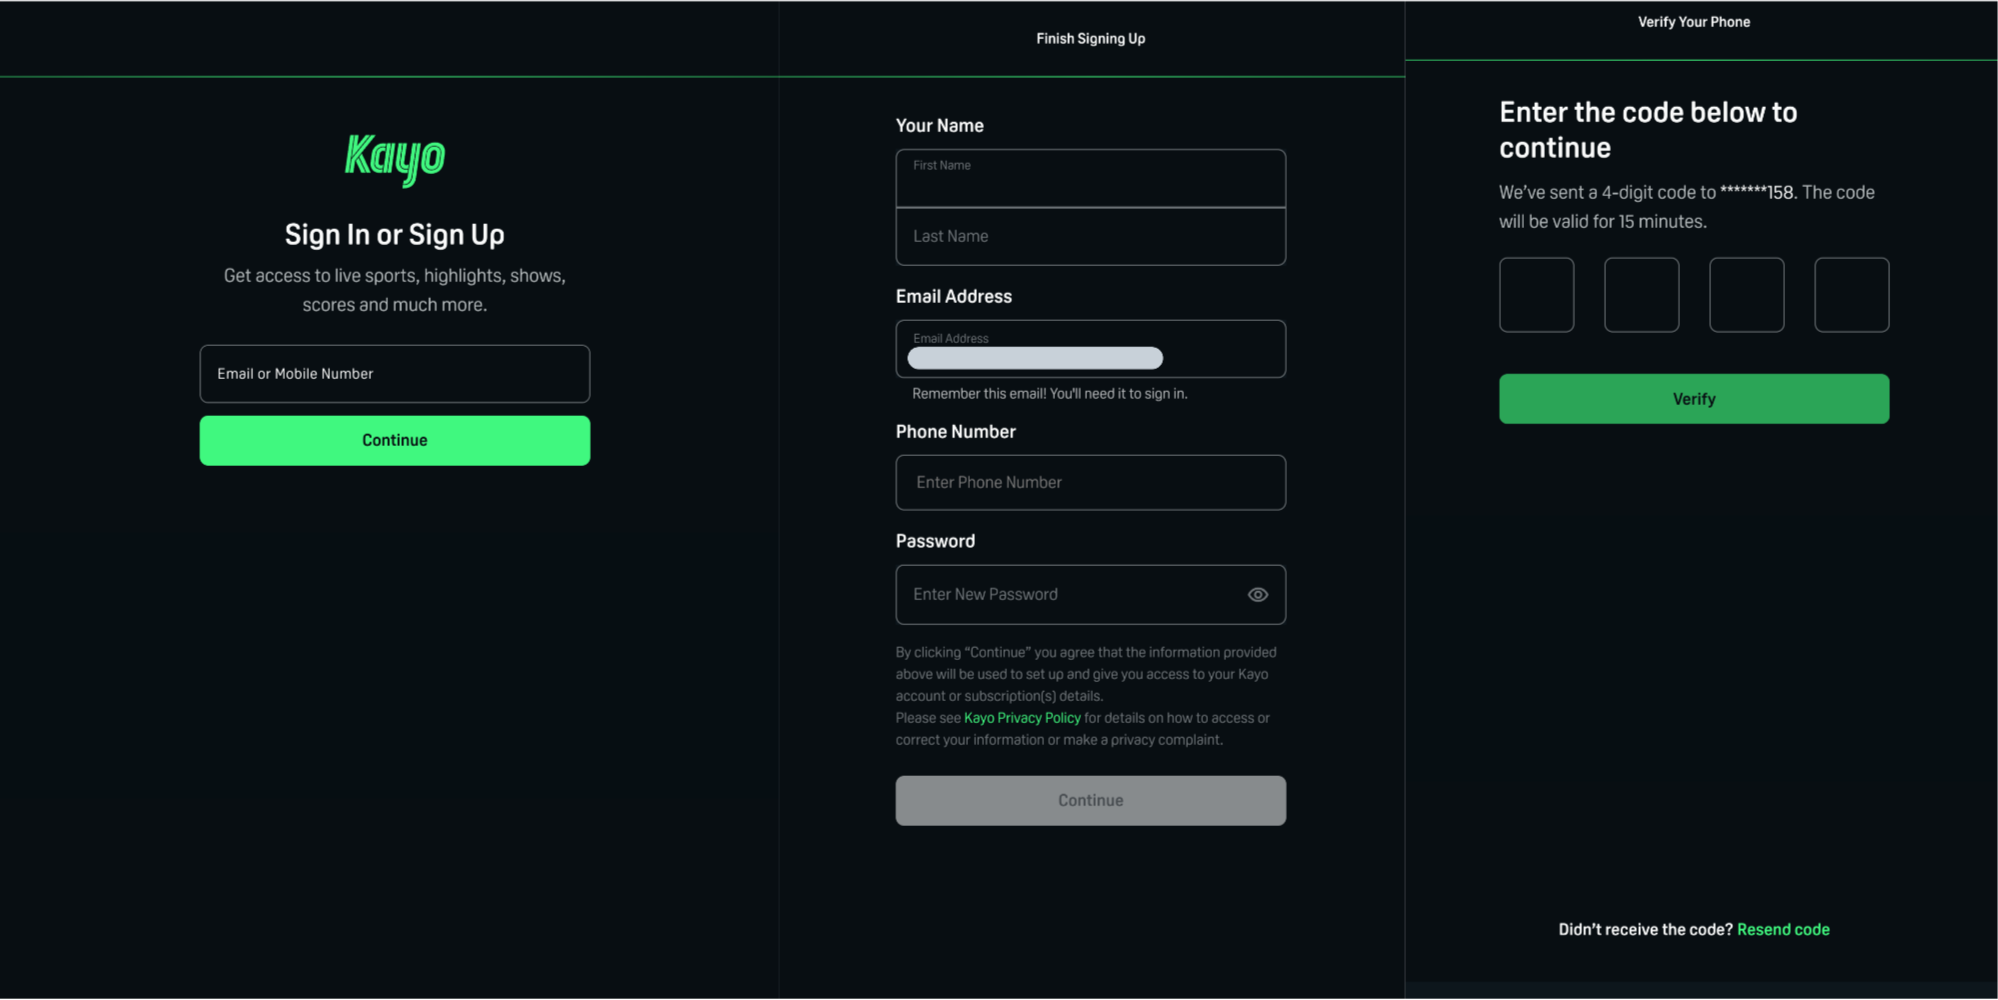Select the First Name input field
The width and height of the screenshot is (1998, 1000).
point(1091,178)
